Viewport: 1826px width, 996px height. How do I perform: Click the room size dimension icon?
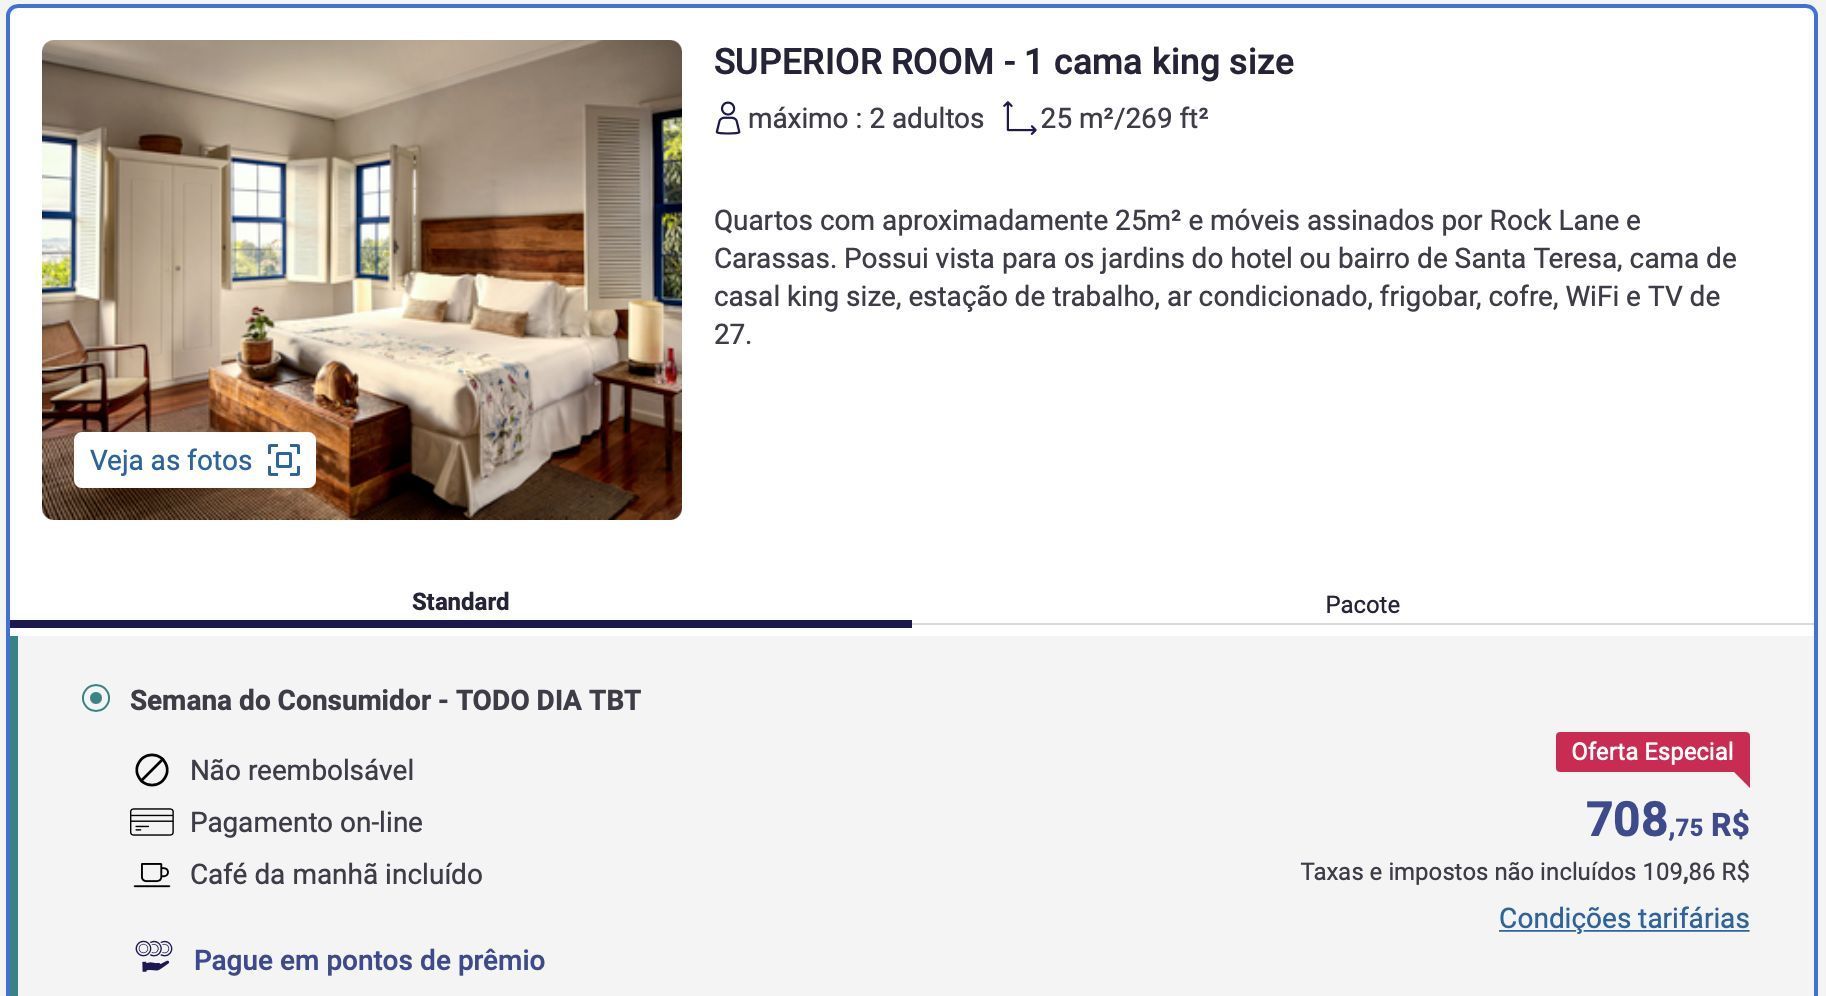(1019, 118)
